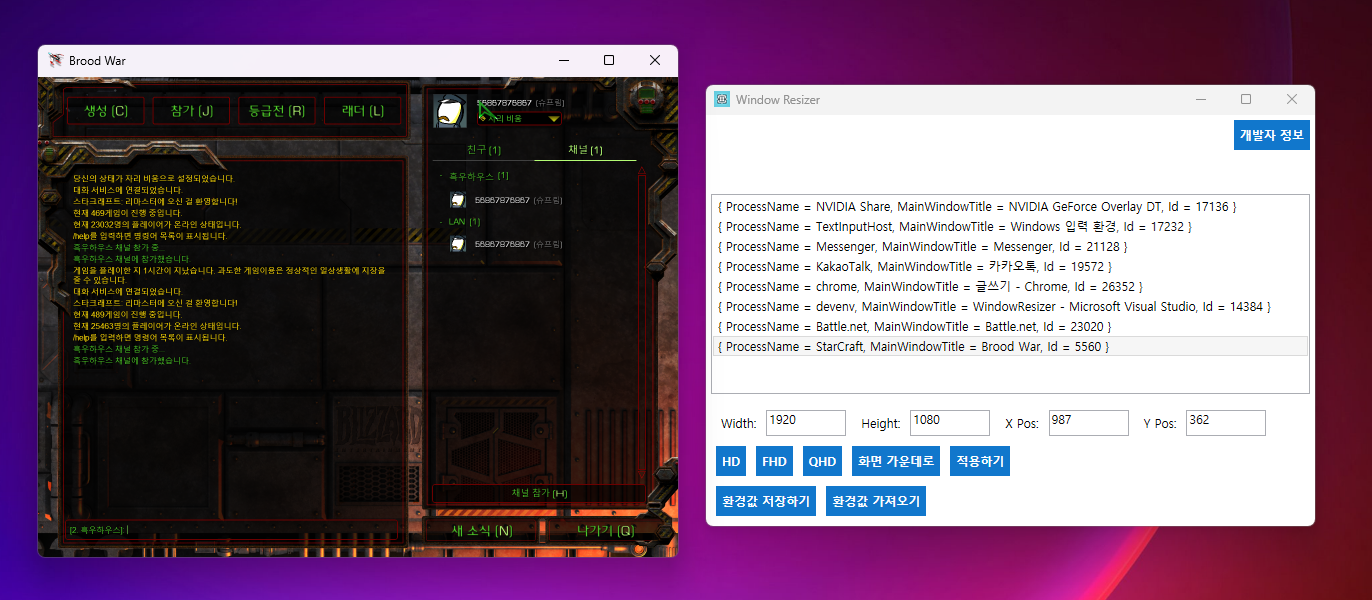Screen dimensions: 1372x600
Task: Open the 자리 비움 status dropdown
Action: point(519,118)
